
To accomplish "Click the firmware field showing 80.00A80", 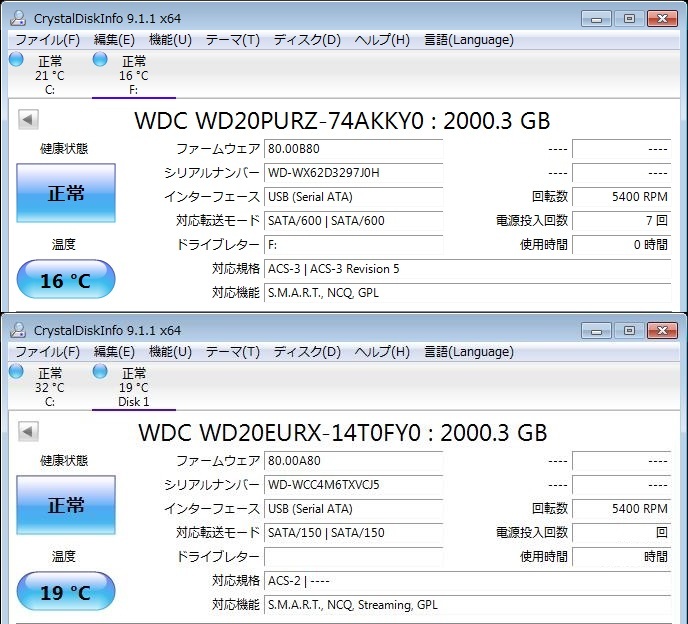I will tap(353, 461).
